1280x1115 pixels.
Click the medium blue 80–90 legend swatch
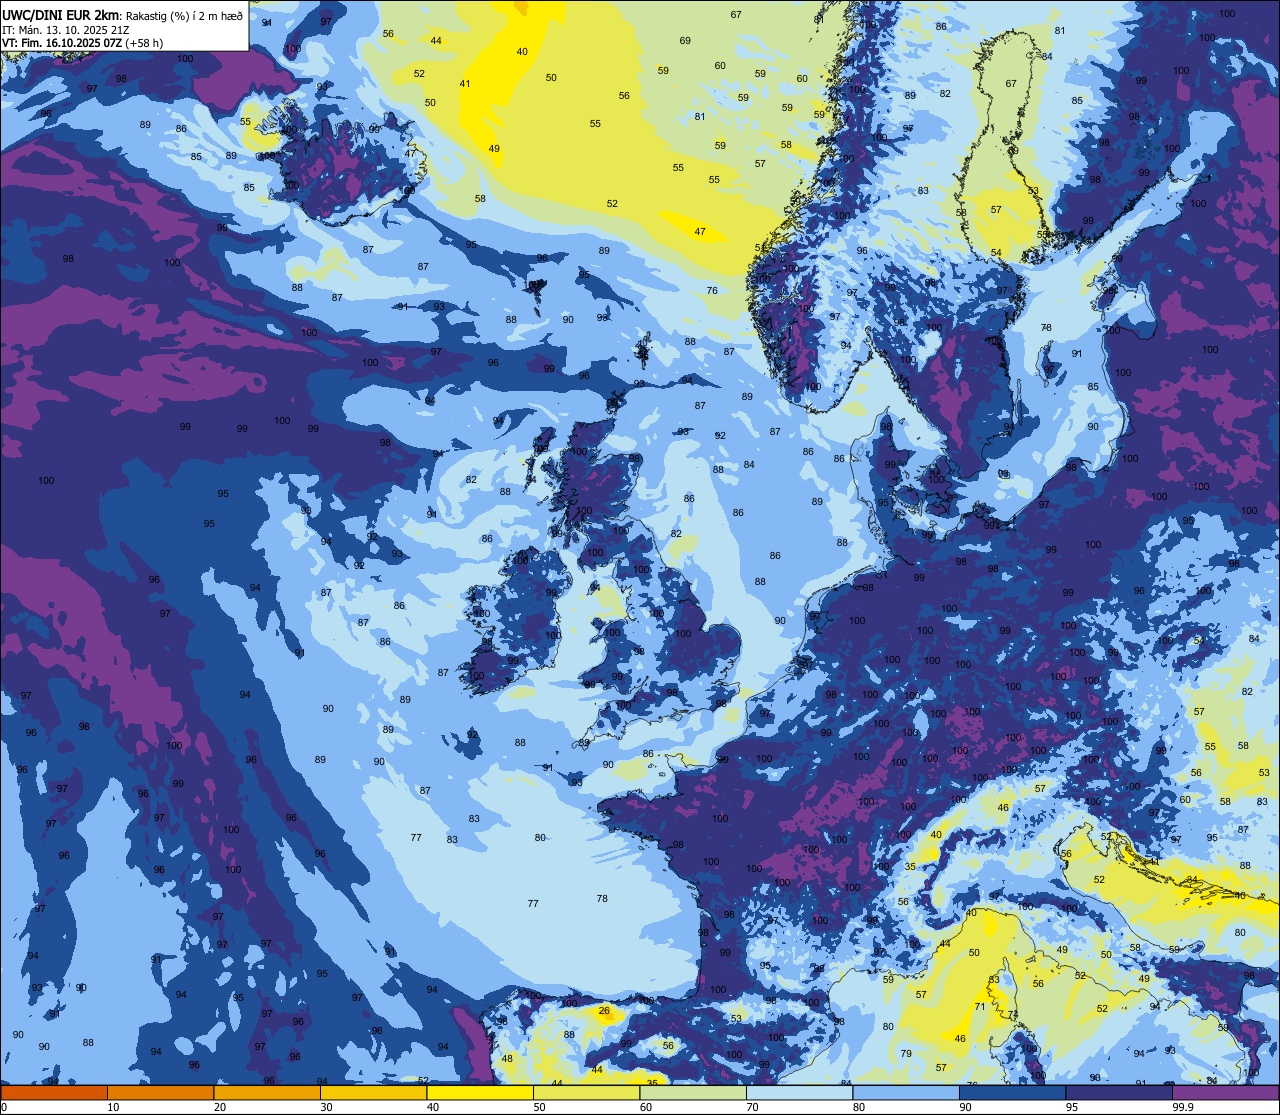click(x=906, y=1092)
